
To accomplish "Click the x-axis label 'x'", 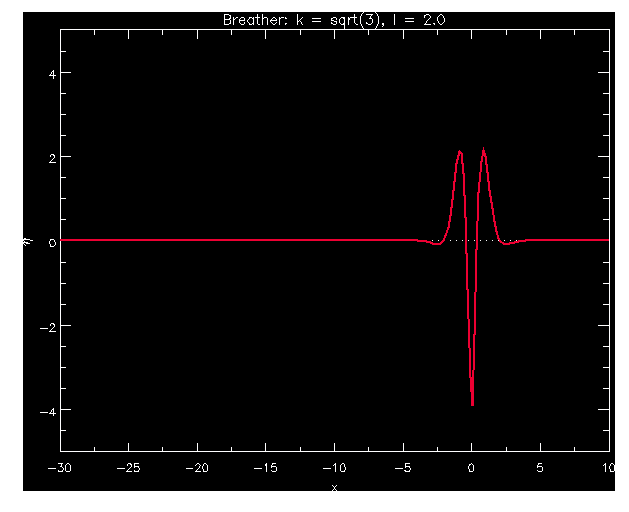I will tap(334, 487).
